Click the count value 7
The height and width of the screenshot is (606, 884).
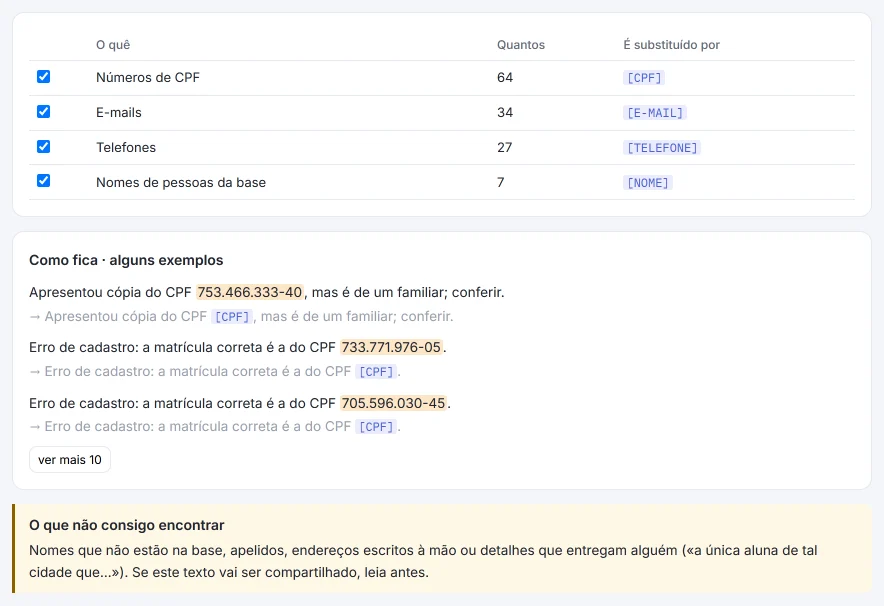tap(501, 182)
